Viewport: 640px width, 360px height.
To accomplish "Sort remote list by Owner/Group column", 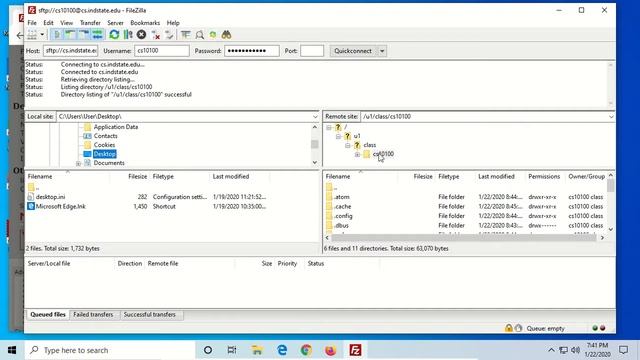I will point(586,176).
